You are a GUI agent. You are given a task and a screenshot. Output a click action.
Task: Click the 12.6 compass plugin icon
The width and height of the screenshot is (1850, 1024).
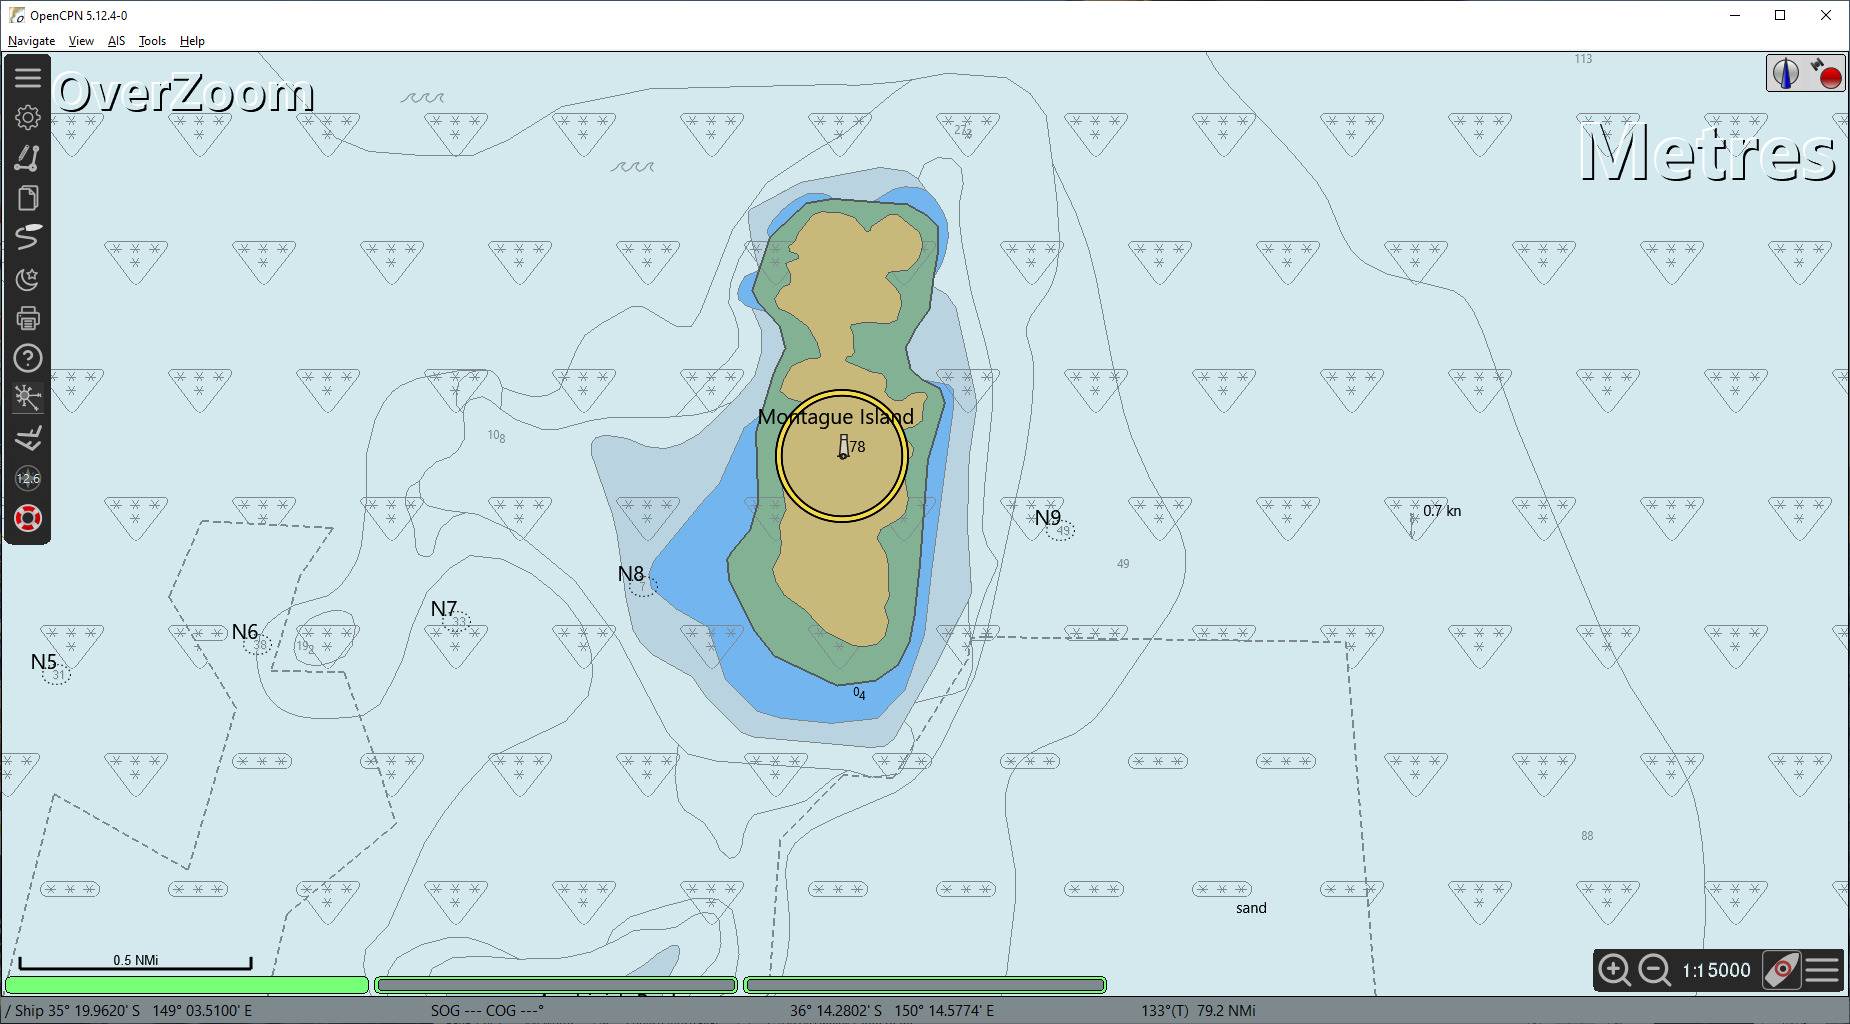28,478
